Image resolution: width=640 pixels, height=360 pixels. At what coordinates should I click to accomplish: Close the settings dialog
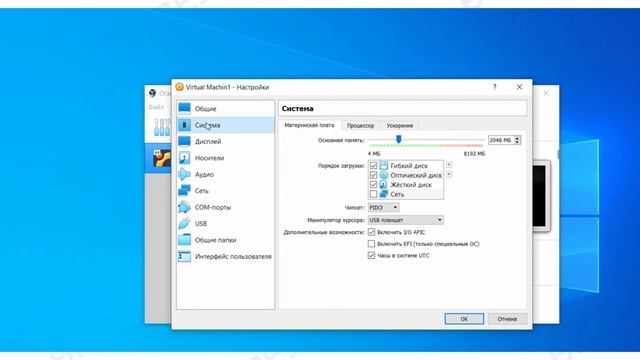click(x=519, y=87)
